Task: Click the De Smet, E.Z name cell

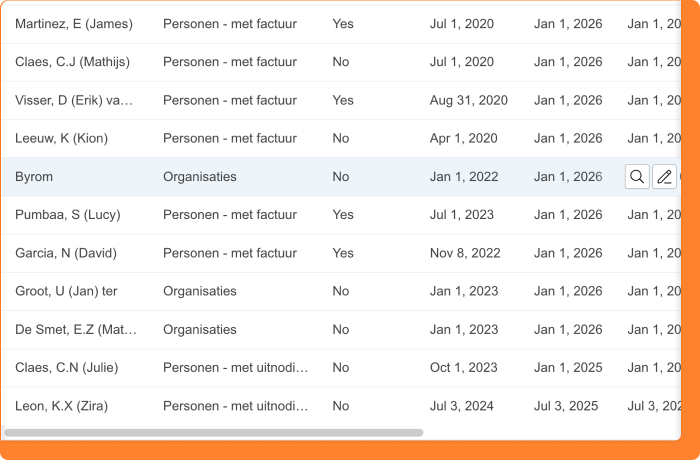Action: 76,329
